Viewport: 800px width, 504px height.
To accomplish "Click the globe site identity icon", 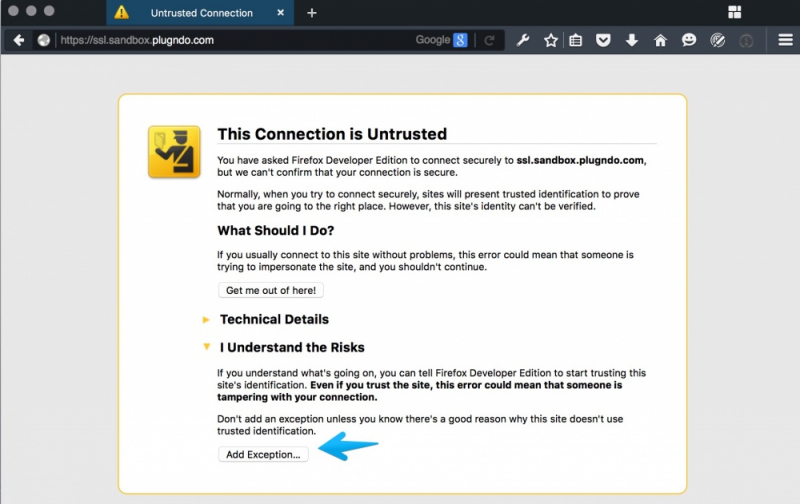I will tap(44, 41).
